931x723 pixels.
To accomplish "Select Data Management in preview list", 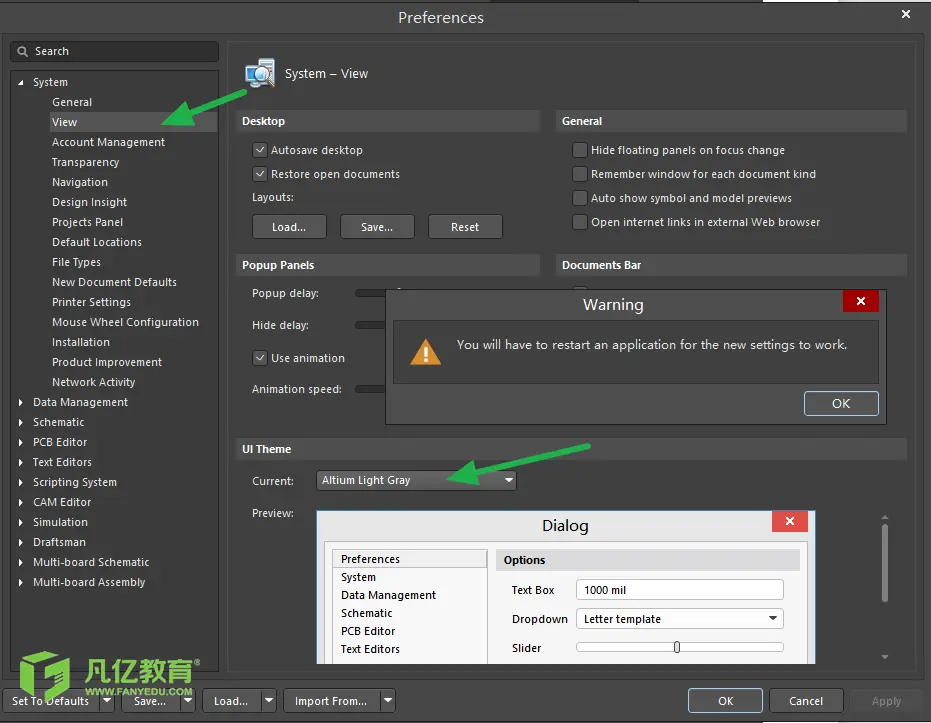I will click(388, 595).
